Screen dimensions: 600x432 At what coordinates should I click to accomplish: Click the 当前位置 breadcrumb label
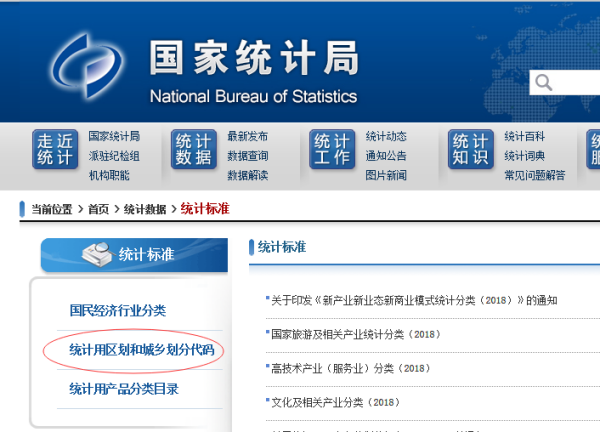click(52, 209)
